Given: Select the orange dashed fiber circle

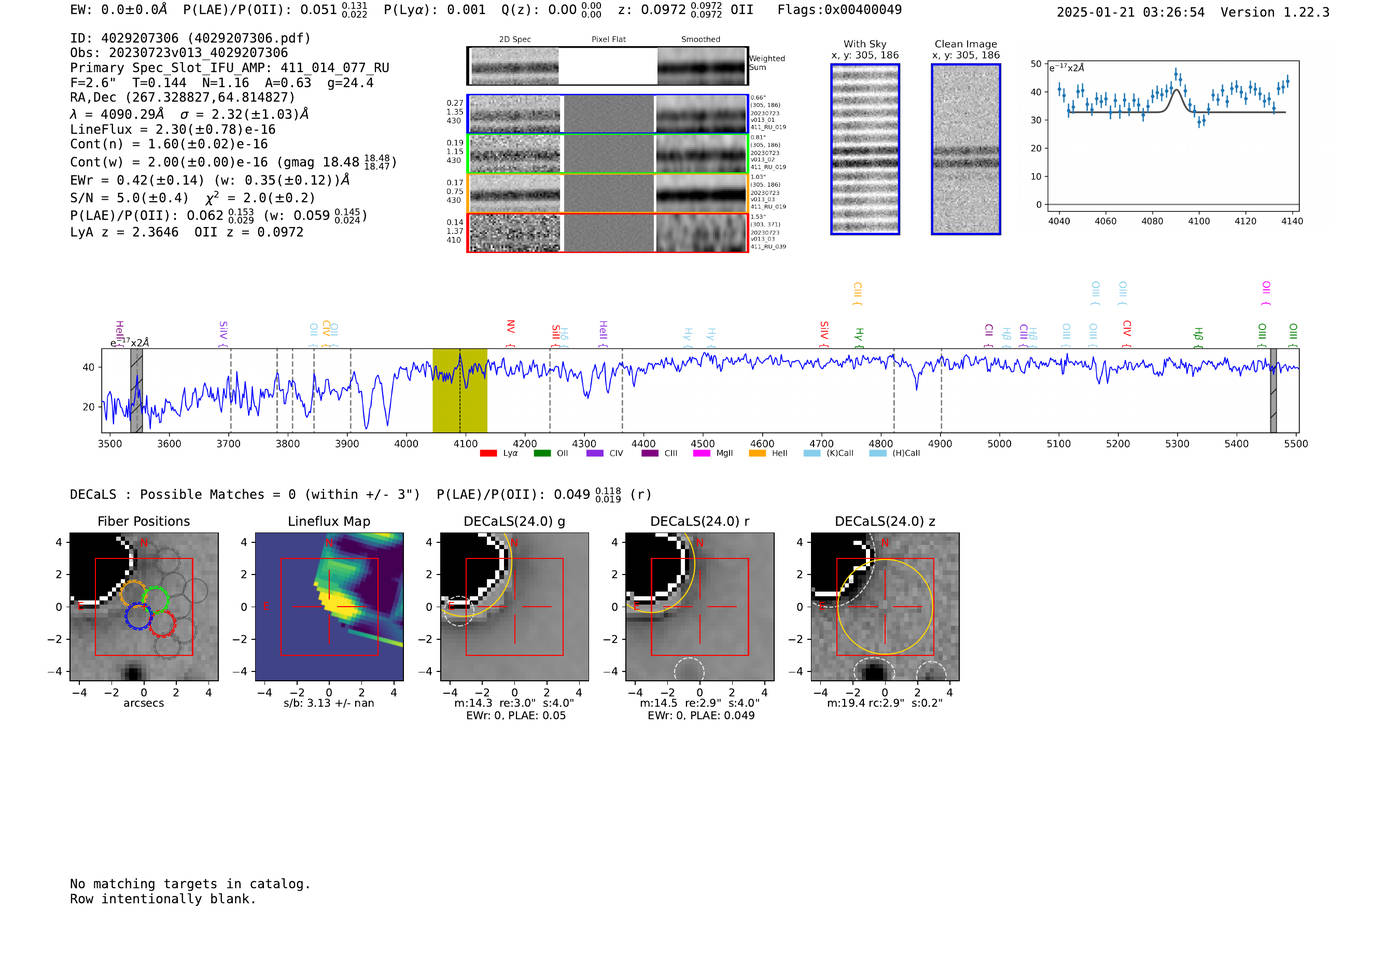Looking at the screenshot, I should point(133,592).
